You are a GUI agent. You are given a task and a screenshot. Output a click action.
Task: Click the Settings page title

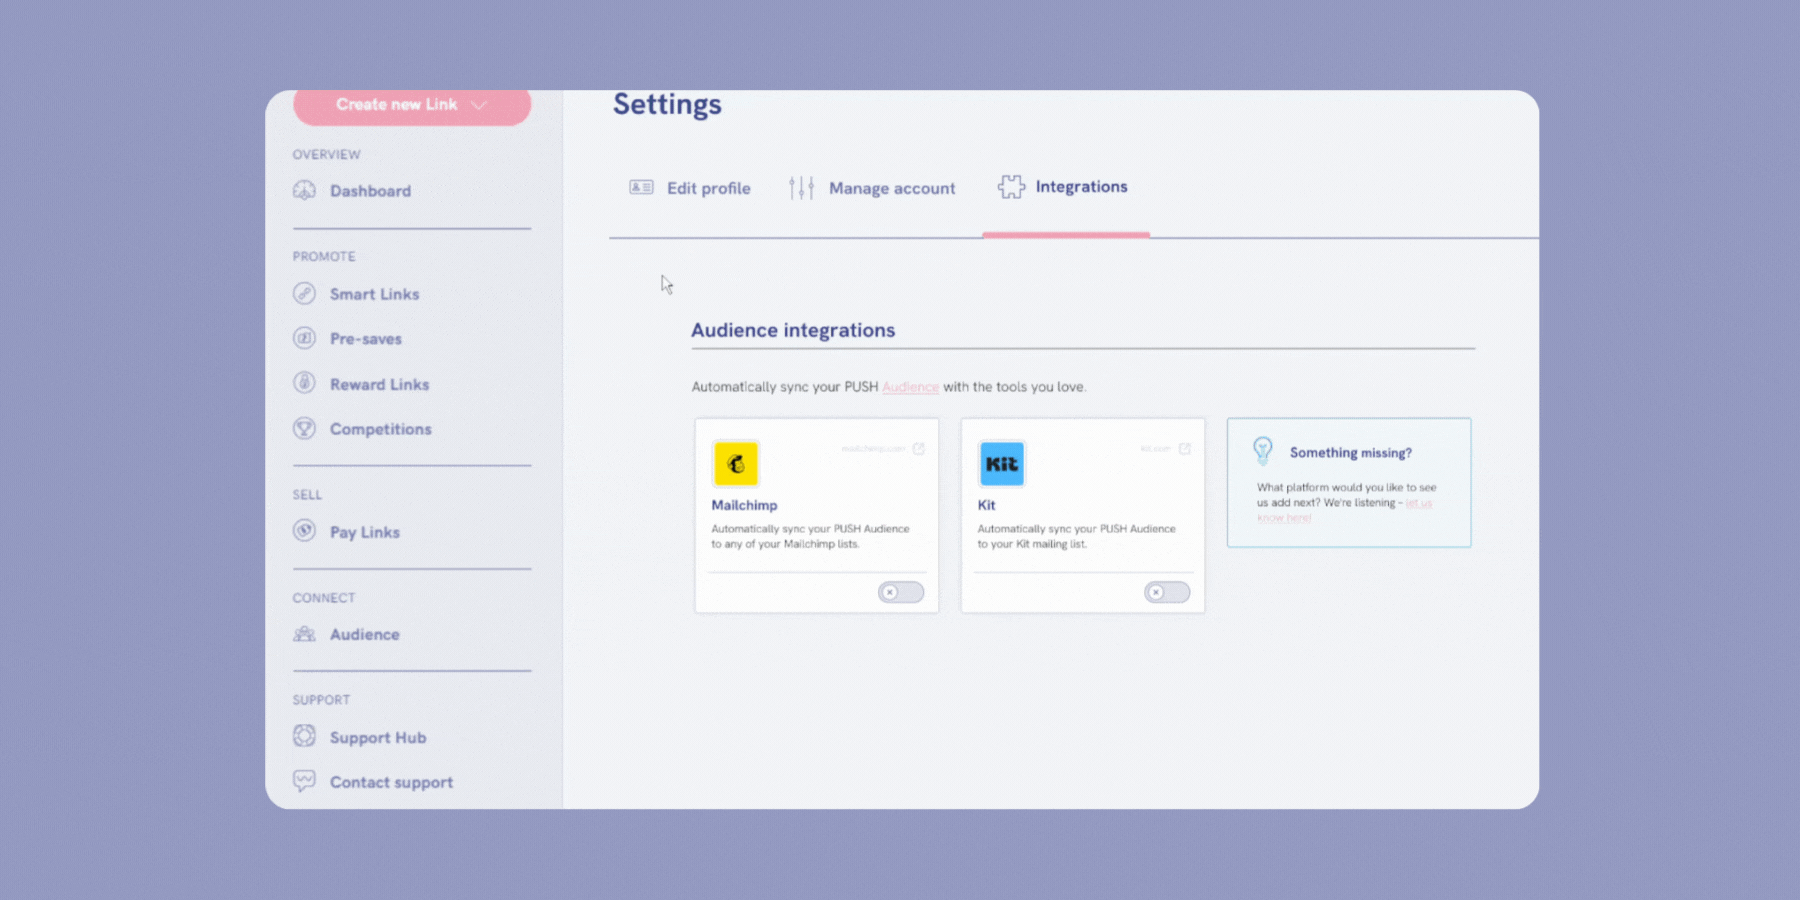pos(667,105)
